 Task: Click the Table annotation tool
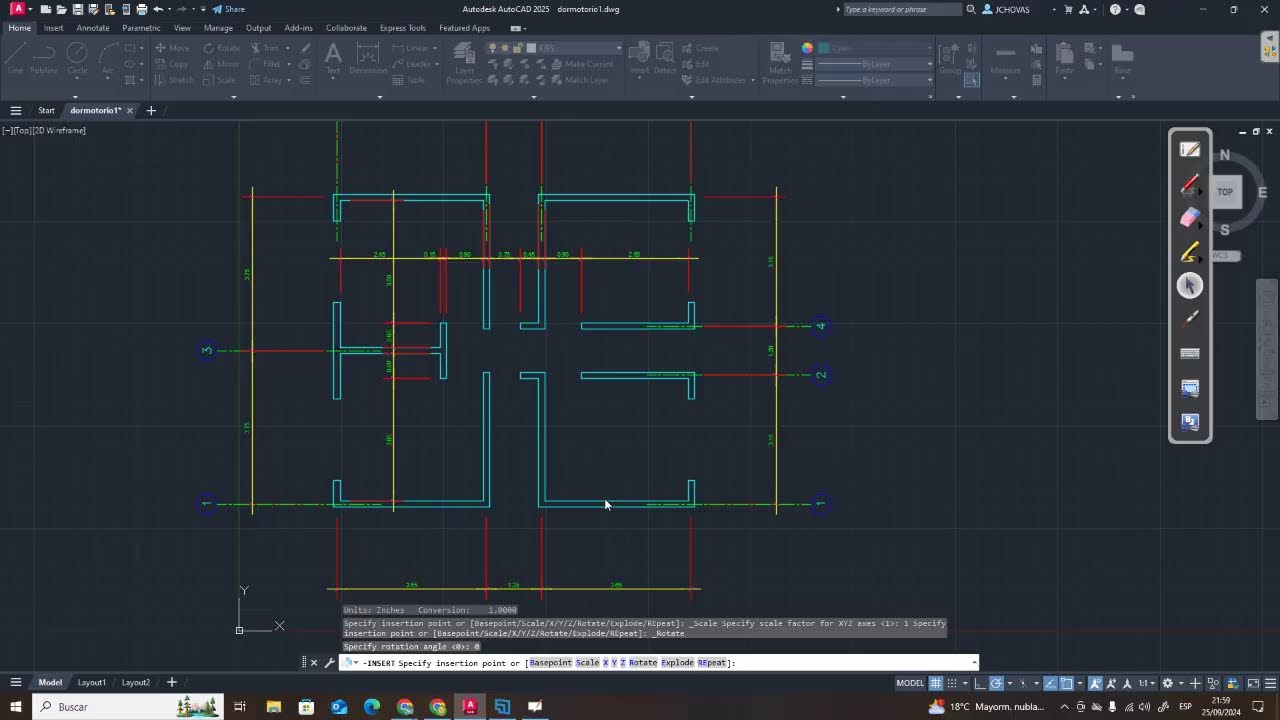pos(408,80)
